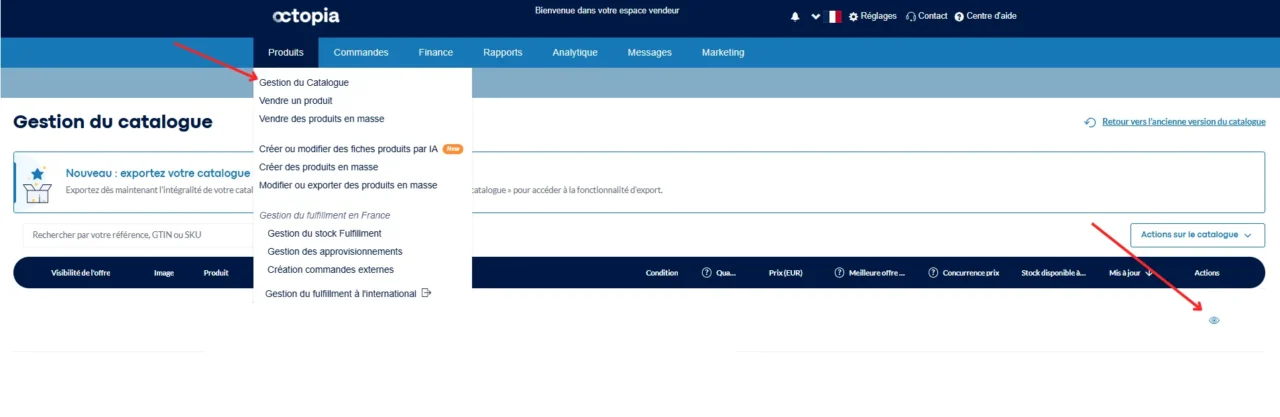
Task: Click the help icon next to Concurrence prix
Action: 933,273
